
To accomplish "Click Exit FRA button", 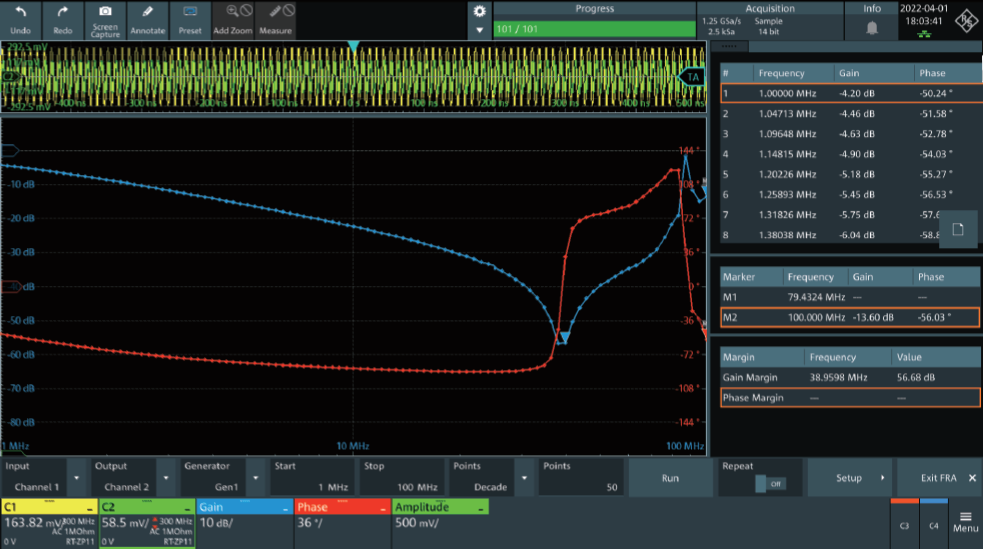I will click(x=938, y=478).
